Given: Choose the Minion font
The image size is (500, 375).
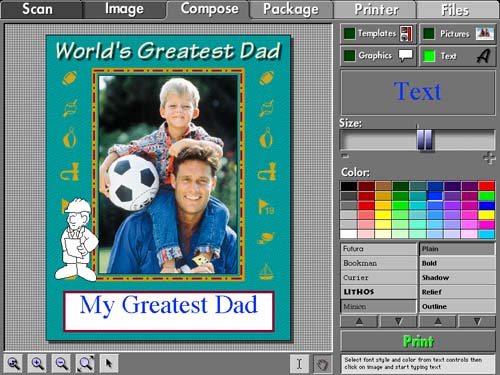Looking at the screenshot, I should pyautogui.click(x=378, y=306).
